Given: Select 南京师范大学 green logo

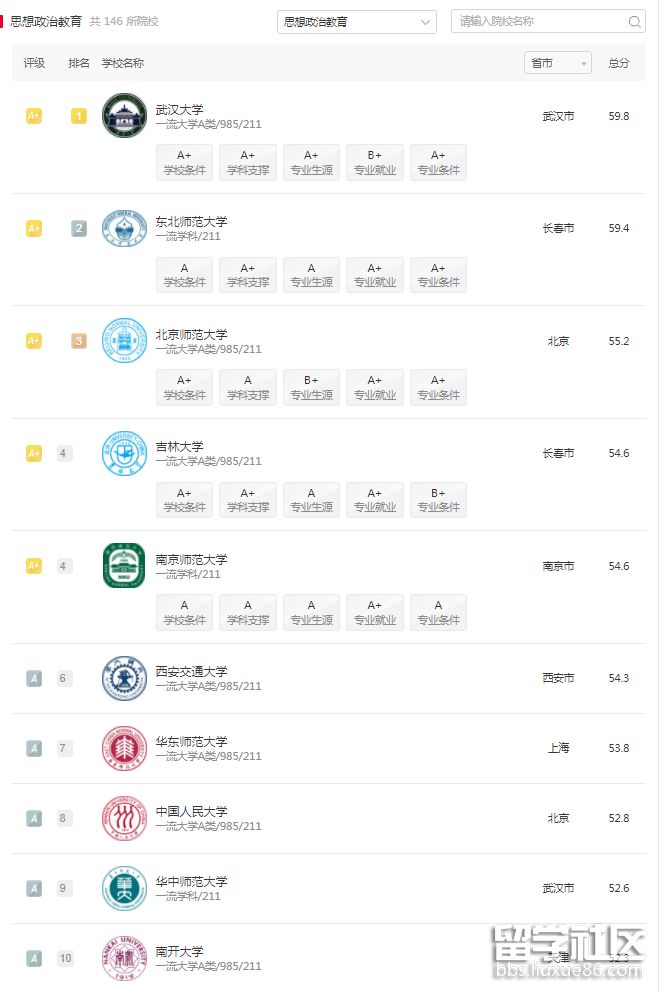Looking at the screenshot, I should tap(124, 566).
